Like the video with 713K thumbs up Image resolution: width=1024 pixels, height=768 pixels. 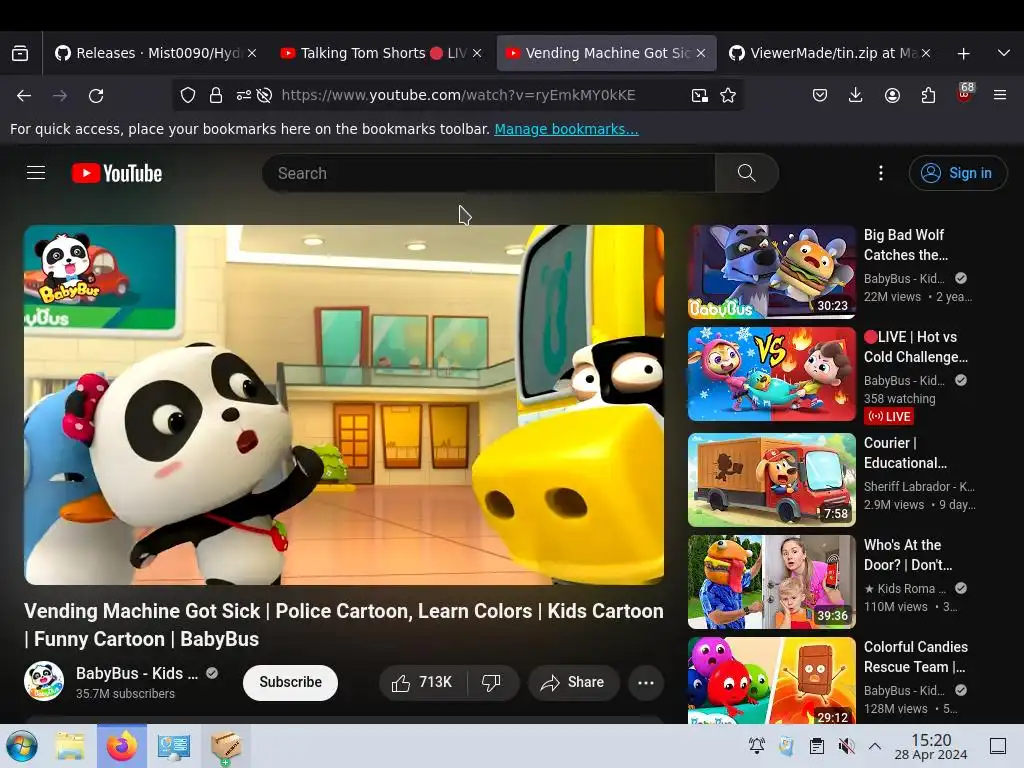tap(423, 682)
